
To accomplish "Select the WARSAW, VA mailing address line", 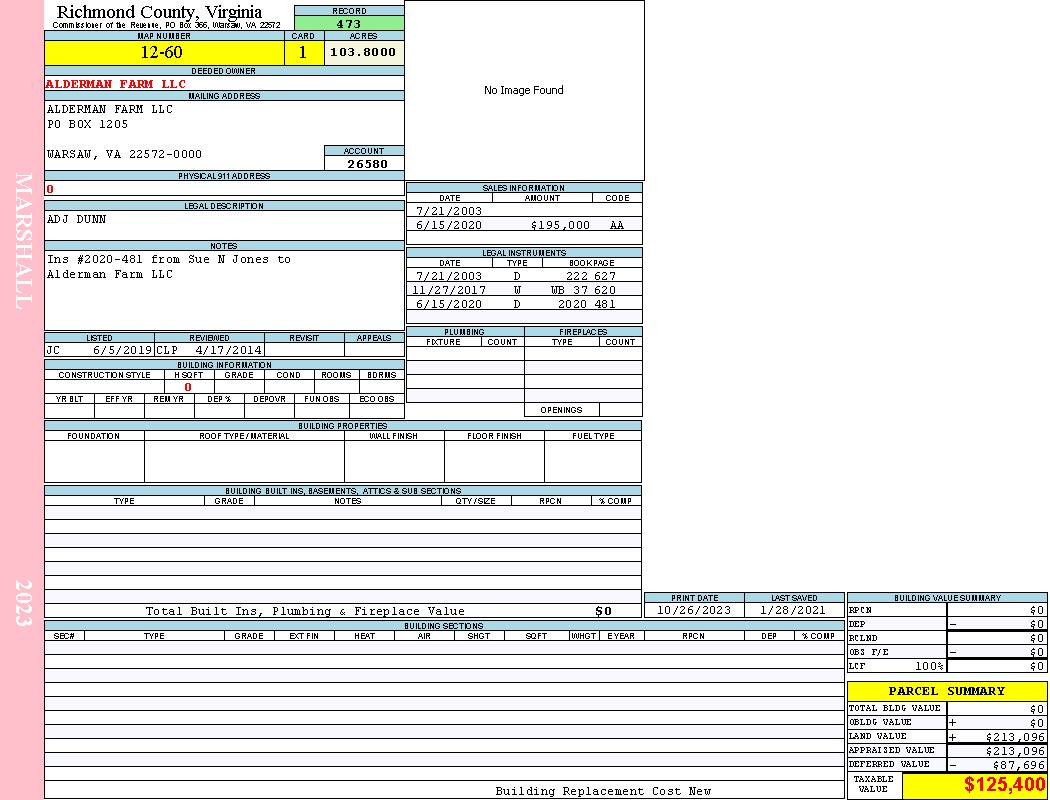I will point(124,154).
